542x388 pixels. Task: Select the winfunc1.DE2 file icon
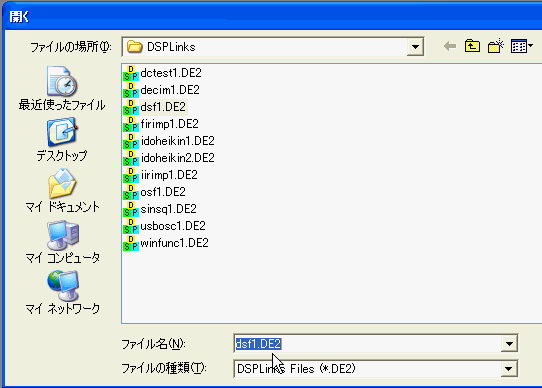tap(131, 243)
